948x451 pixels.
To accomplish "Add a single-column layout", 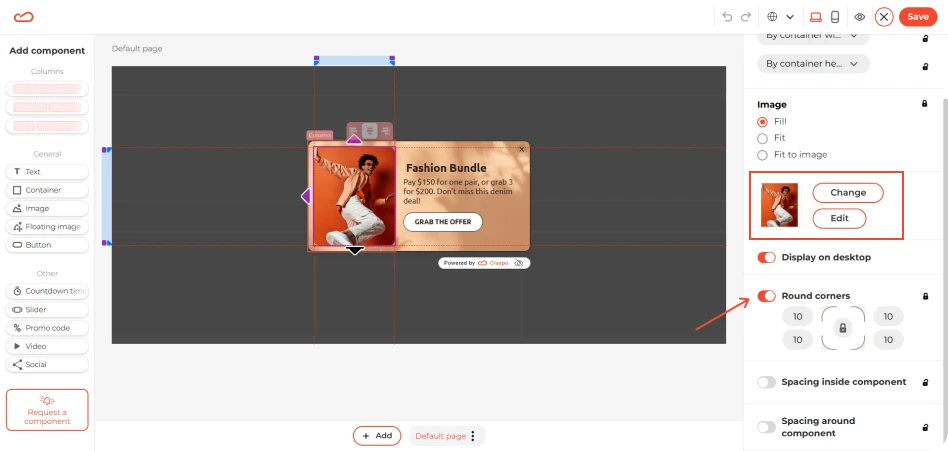I will tap(47, 89).
